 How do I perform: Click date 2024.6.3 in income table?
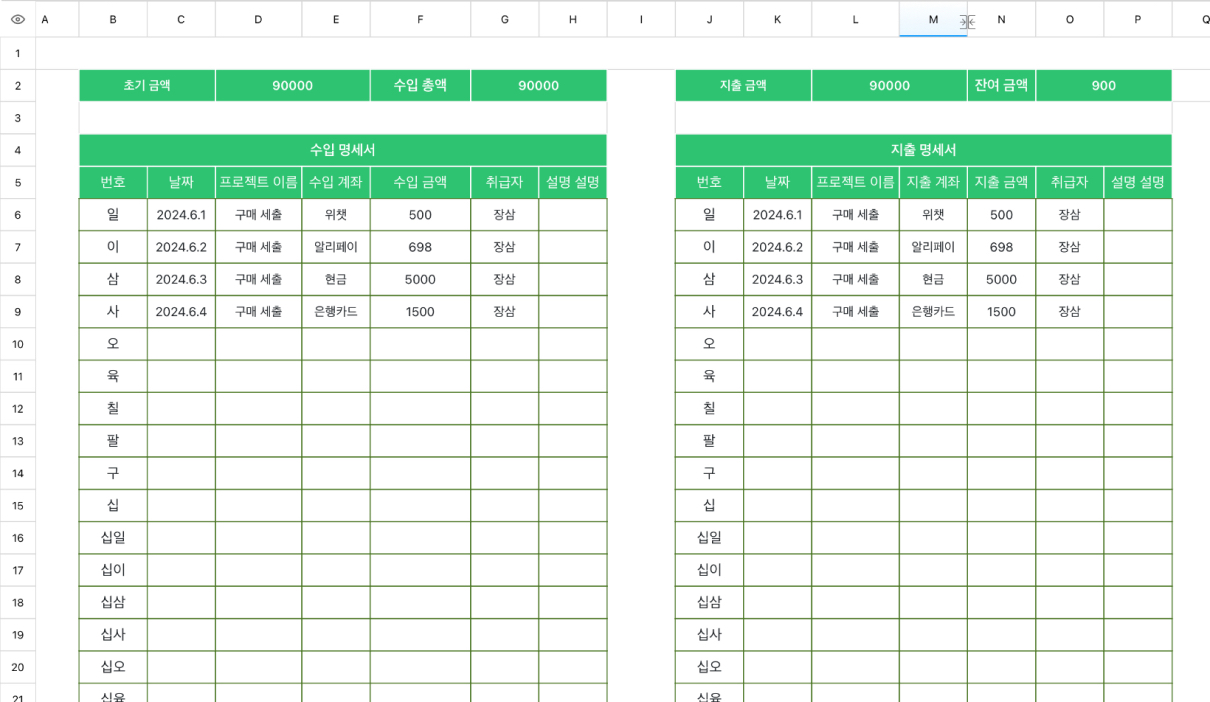click(x=181, y=280)
